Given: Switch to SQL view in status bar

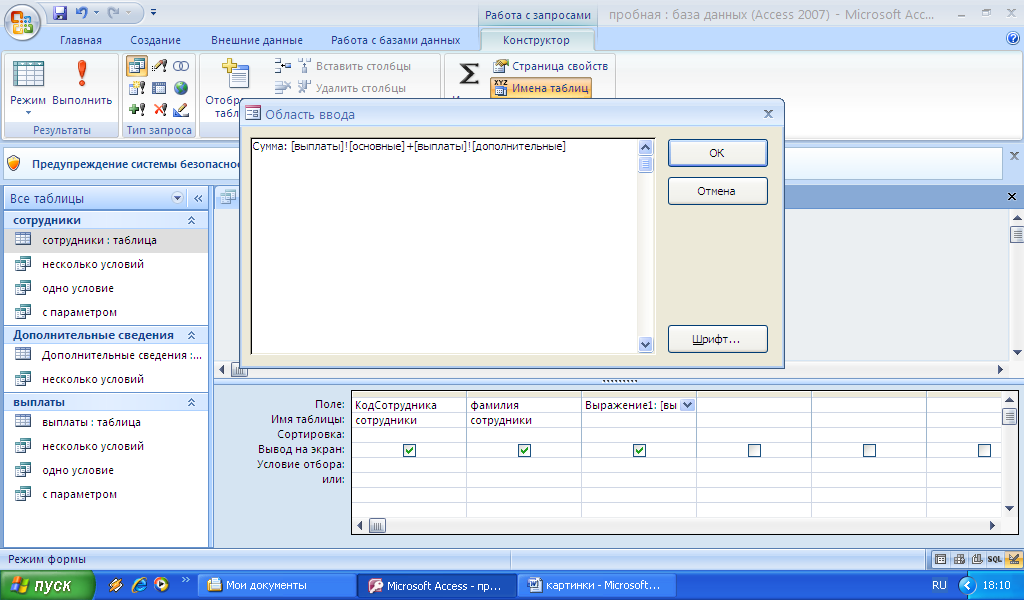Looking at the screenshot, I should (x=995, y=559).
